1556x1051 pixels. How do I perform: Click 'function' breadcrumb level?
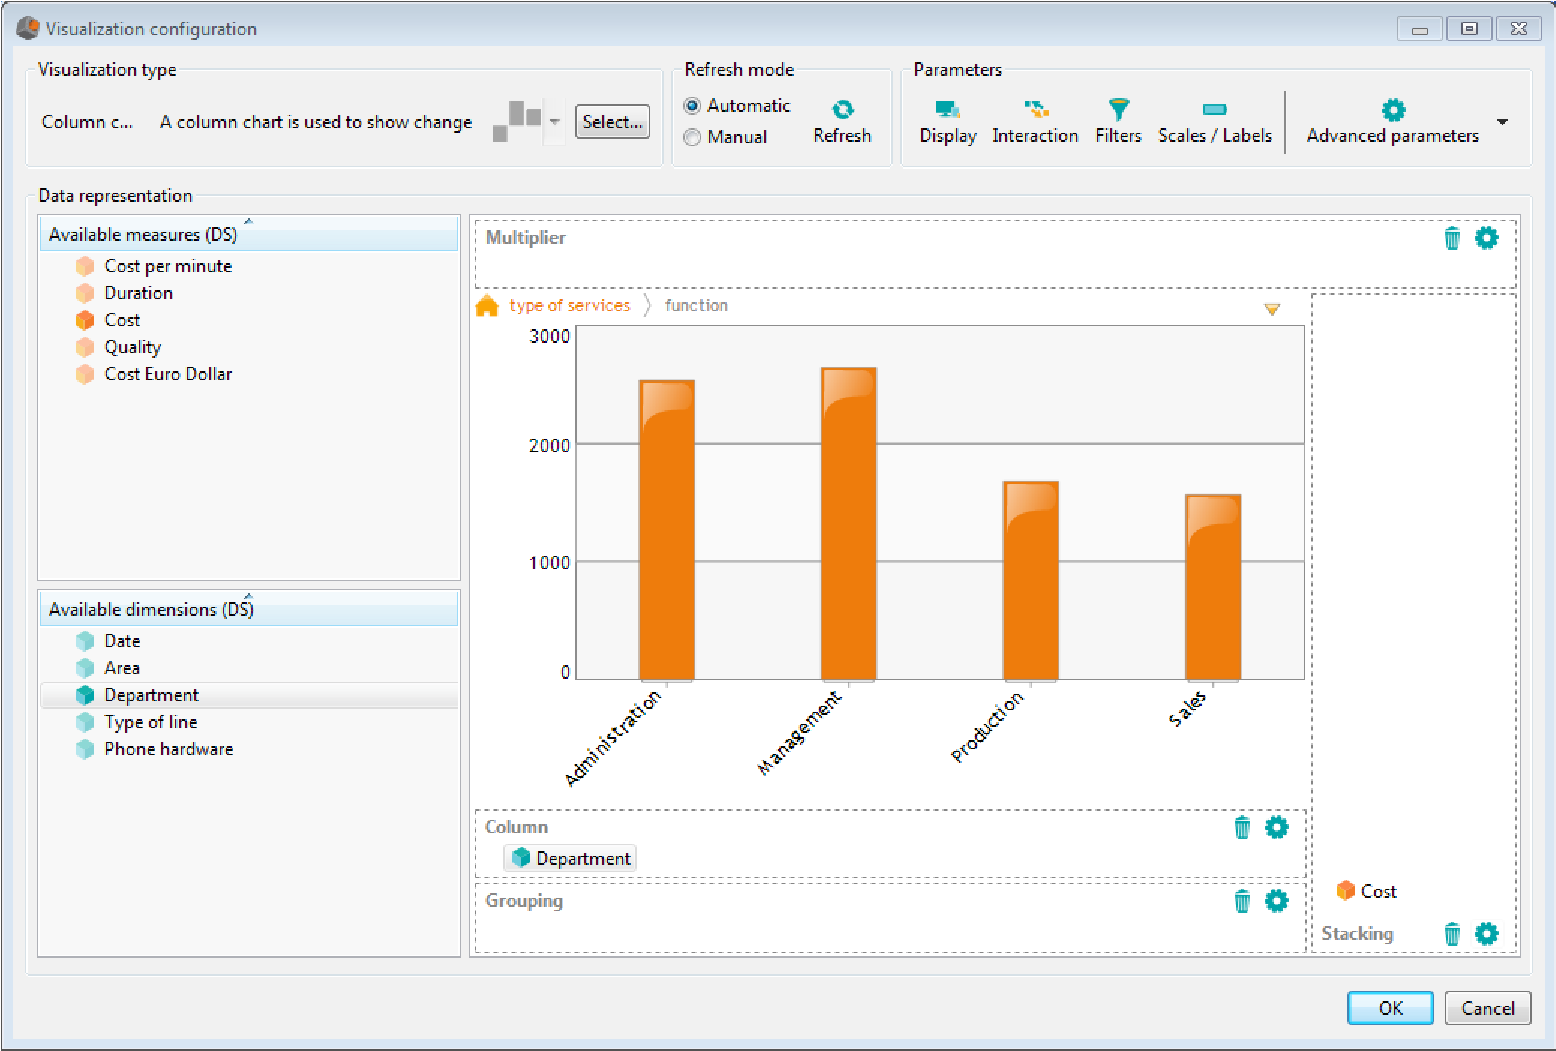pyautogui.click(x=696, y=306)
